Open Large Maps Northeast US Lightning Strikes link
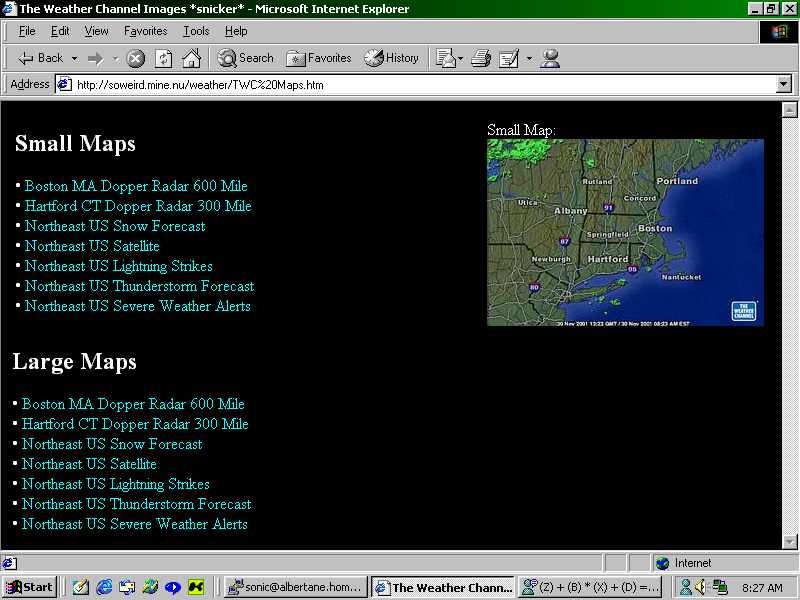The image size is (800, 600). (x=116, y=484)
